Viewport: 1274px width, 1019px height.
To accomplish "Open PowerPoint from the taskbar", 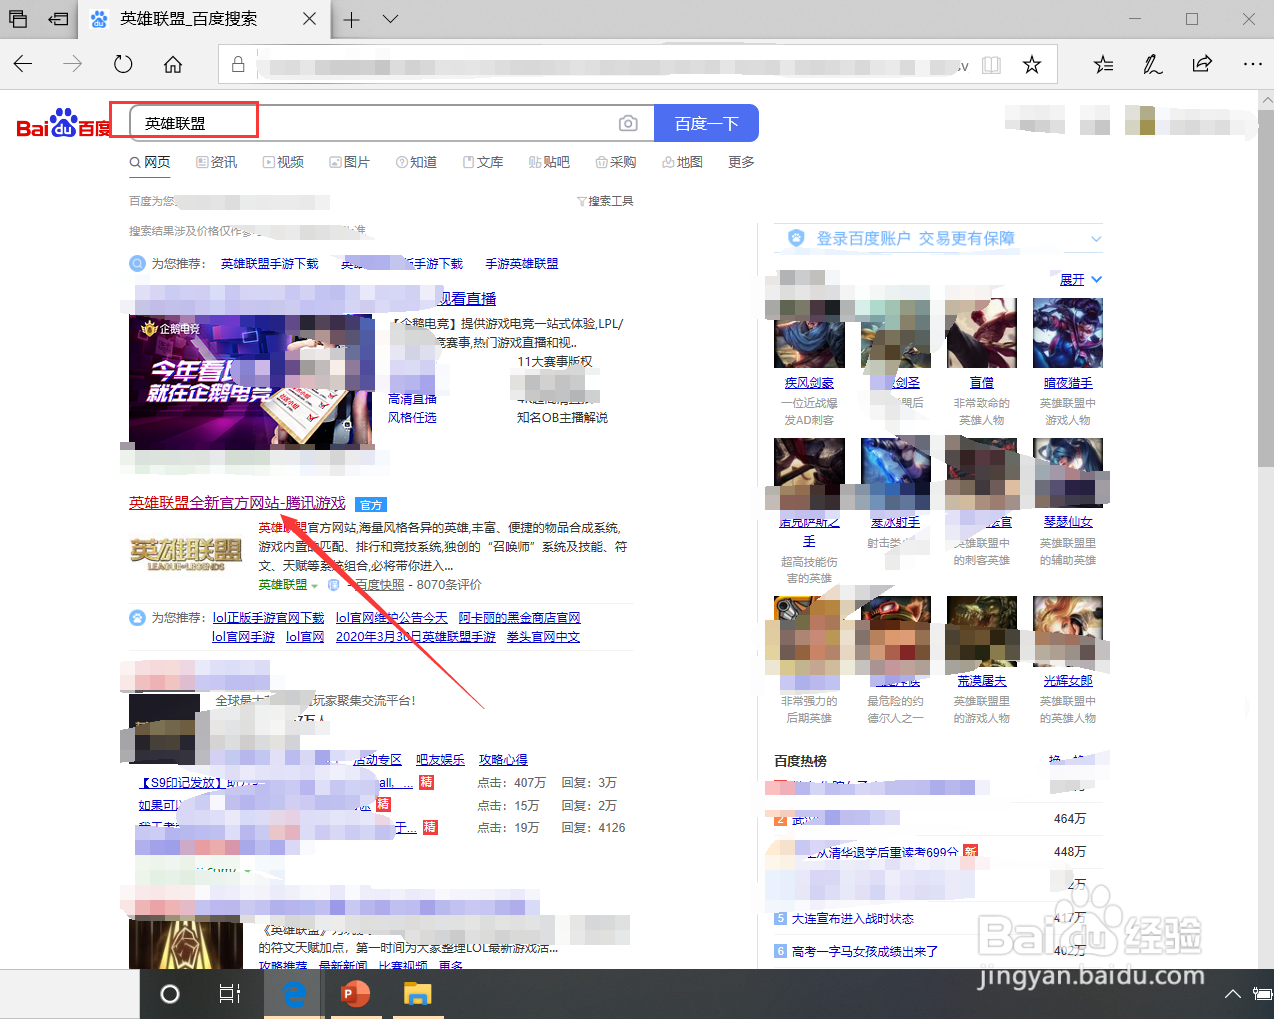I will pos(355,994).
